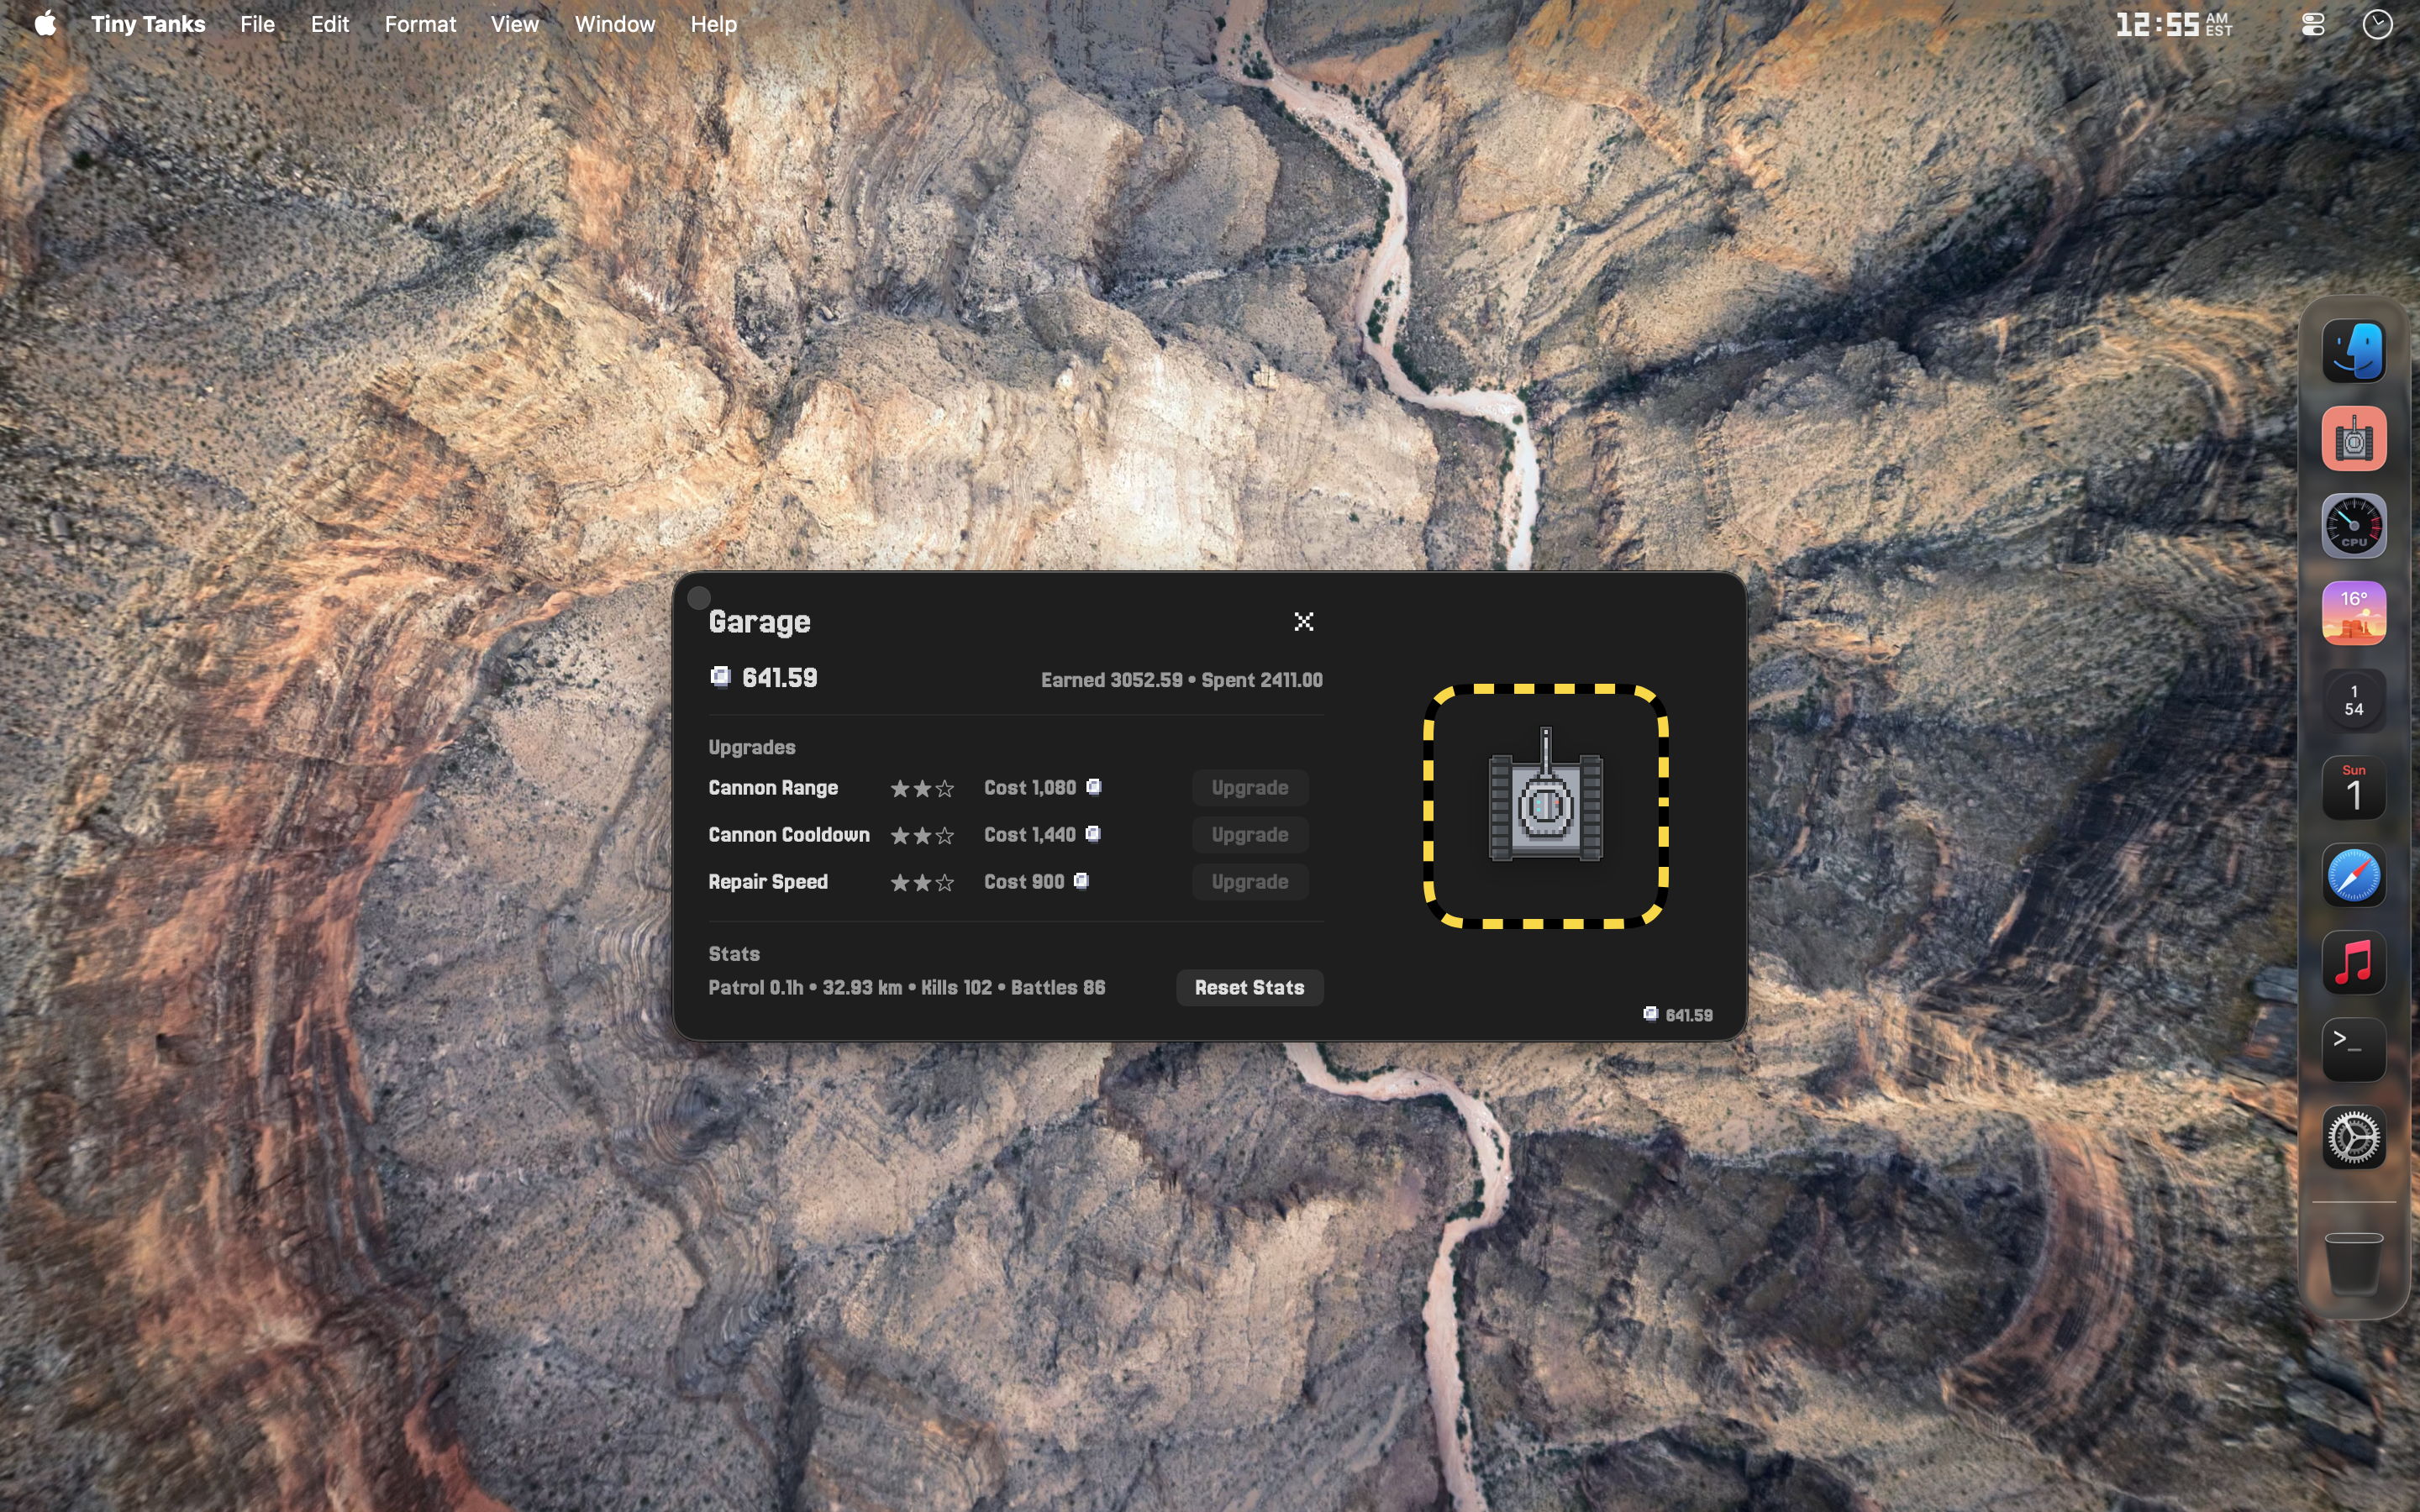Image resolution: width=2420 pixels, height=1512 pixels.
Task: Open Tiny Tanks from the Dock
Action: pos(2351,437)
